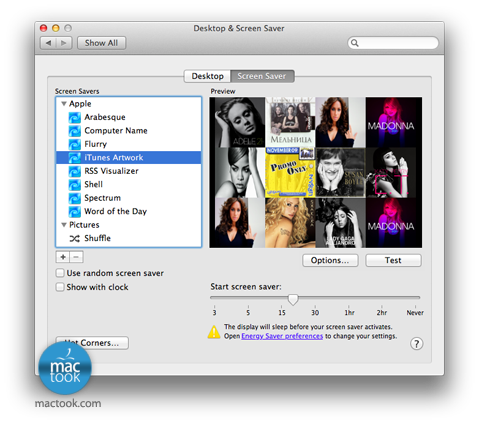Click the Adele 21 album thumbnail
This screenshot has width=479, height=424.
pyautogui.click(x=240, y=122)
